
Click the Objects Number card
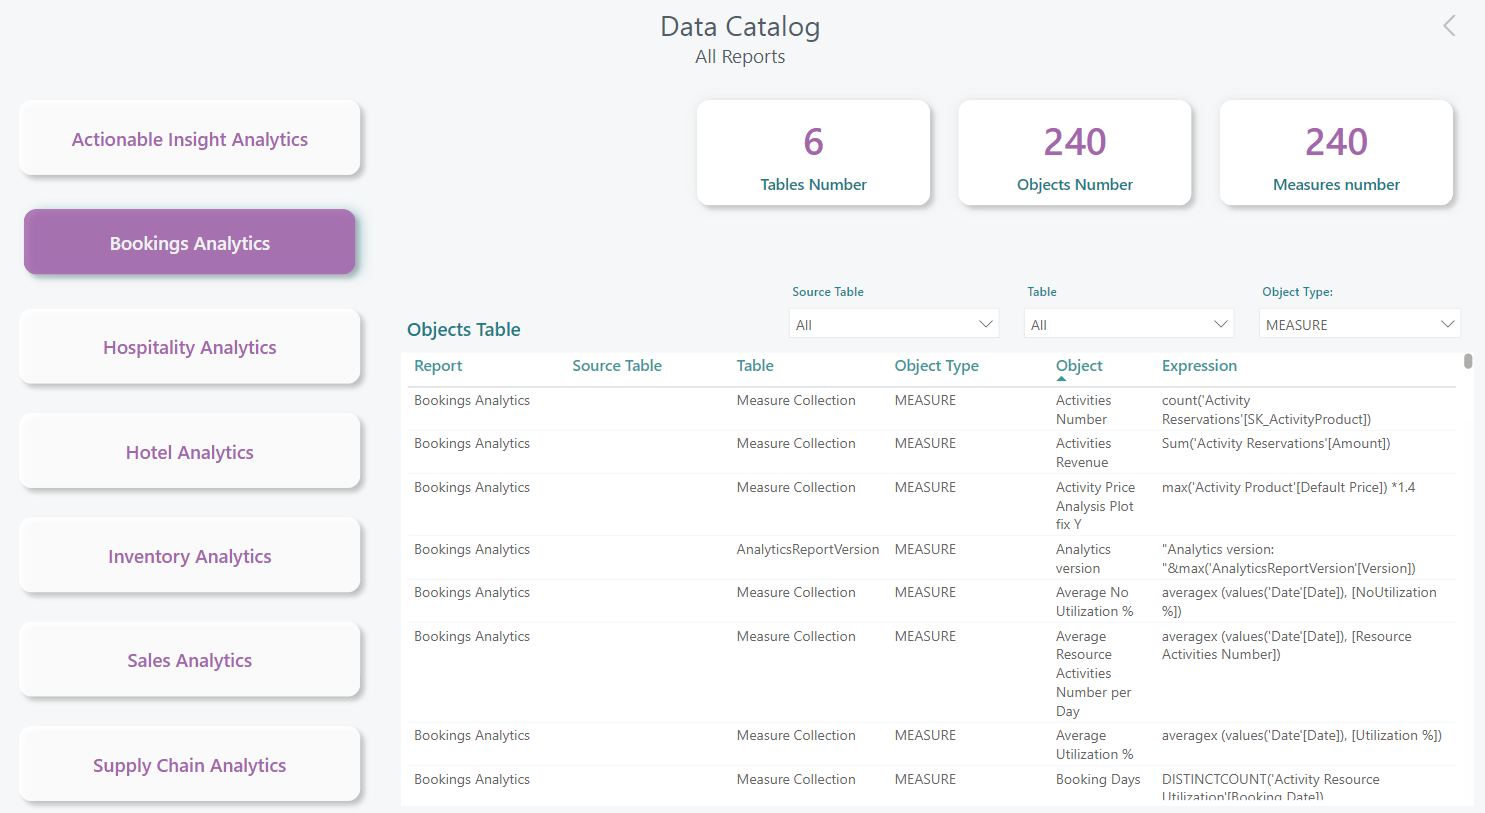1075,153
